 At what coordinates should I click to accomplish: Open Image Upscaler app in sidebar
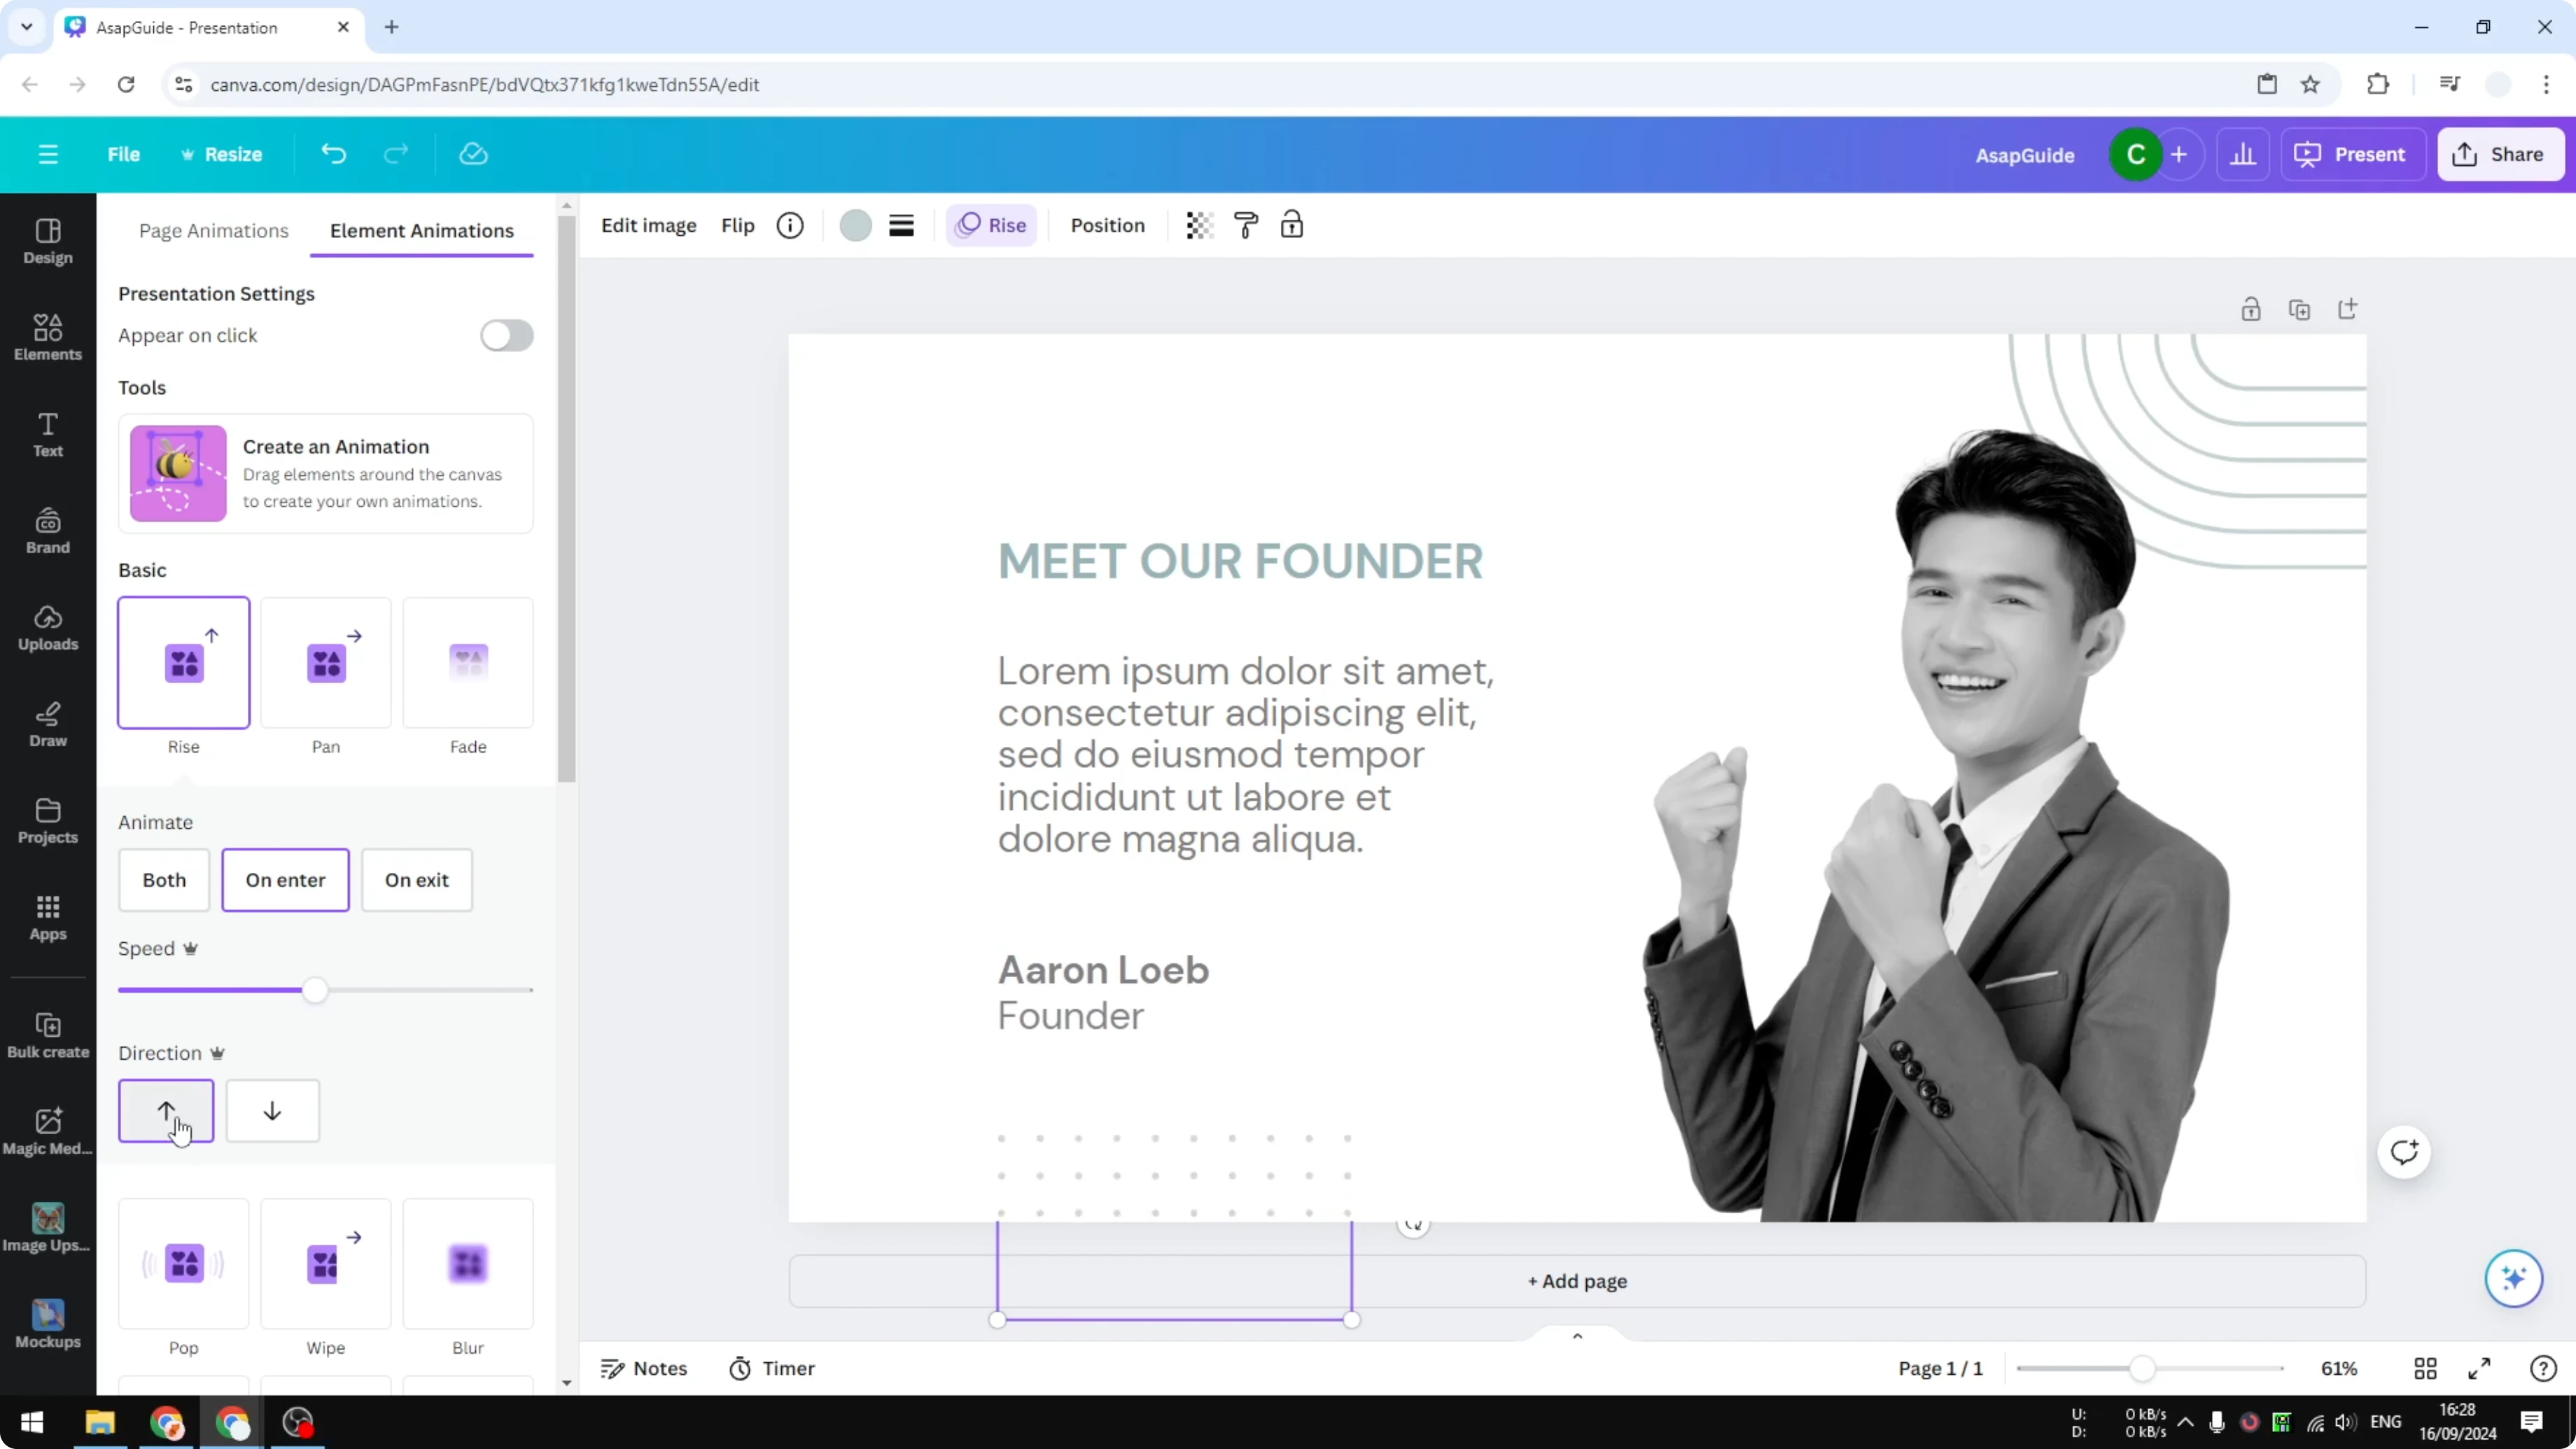point(48,1229)
